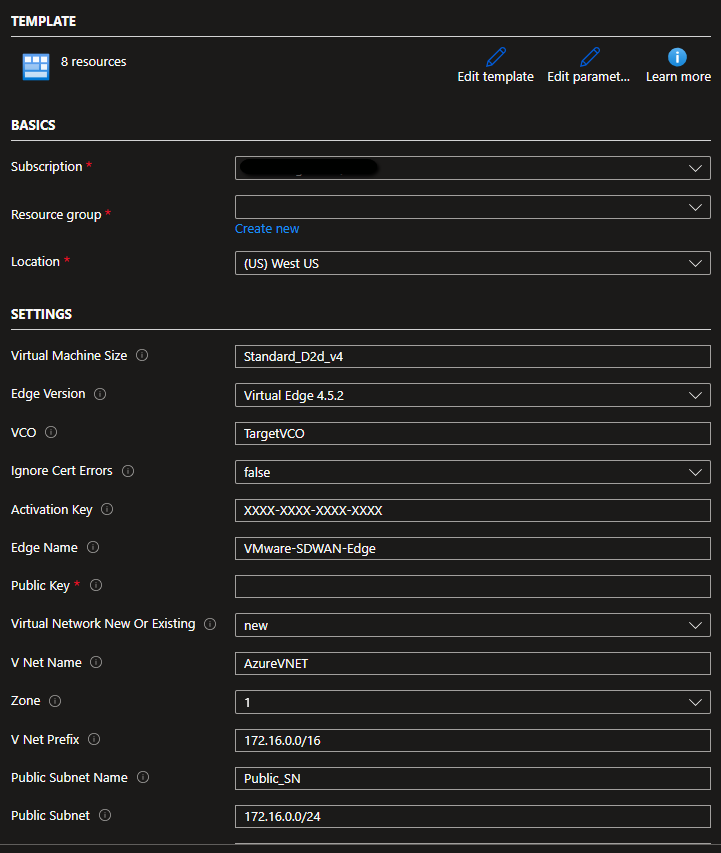Expand the Resource group dropdown

472,207
